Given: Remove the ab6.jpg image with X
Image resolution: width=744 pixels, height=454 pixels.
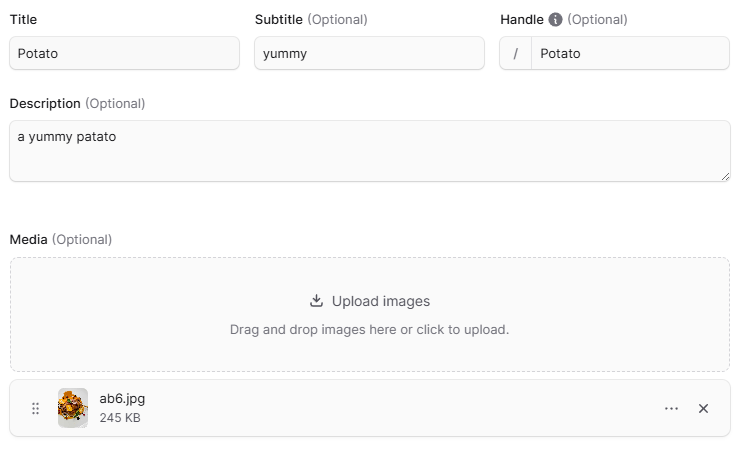Looking at the screenshot, I should tap(703, 408).
